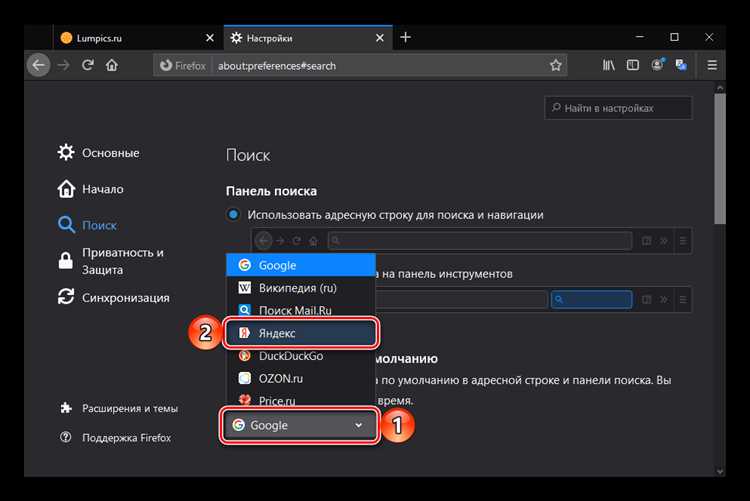
Task: Open the hamburger application menu
Action: coord(712,65)
